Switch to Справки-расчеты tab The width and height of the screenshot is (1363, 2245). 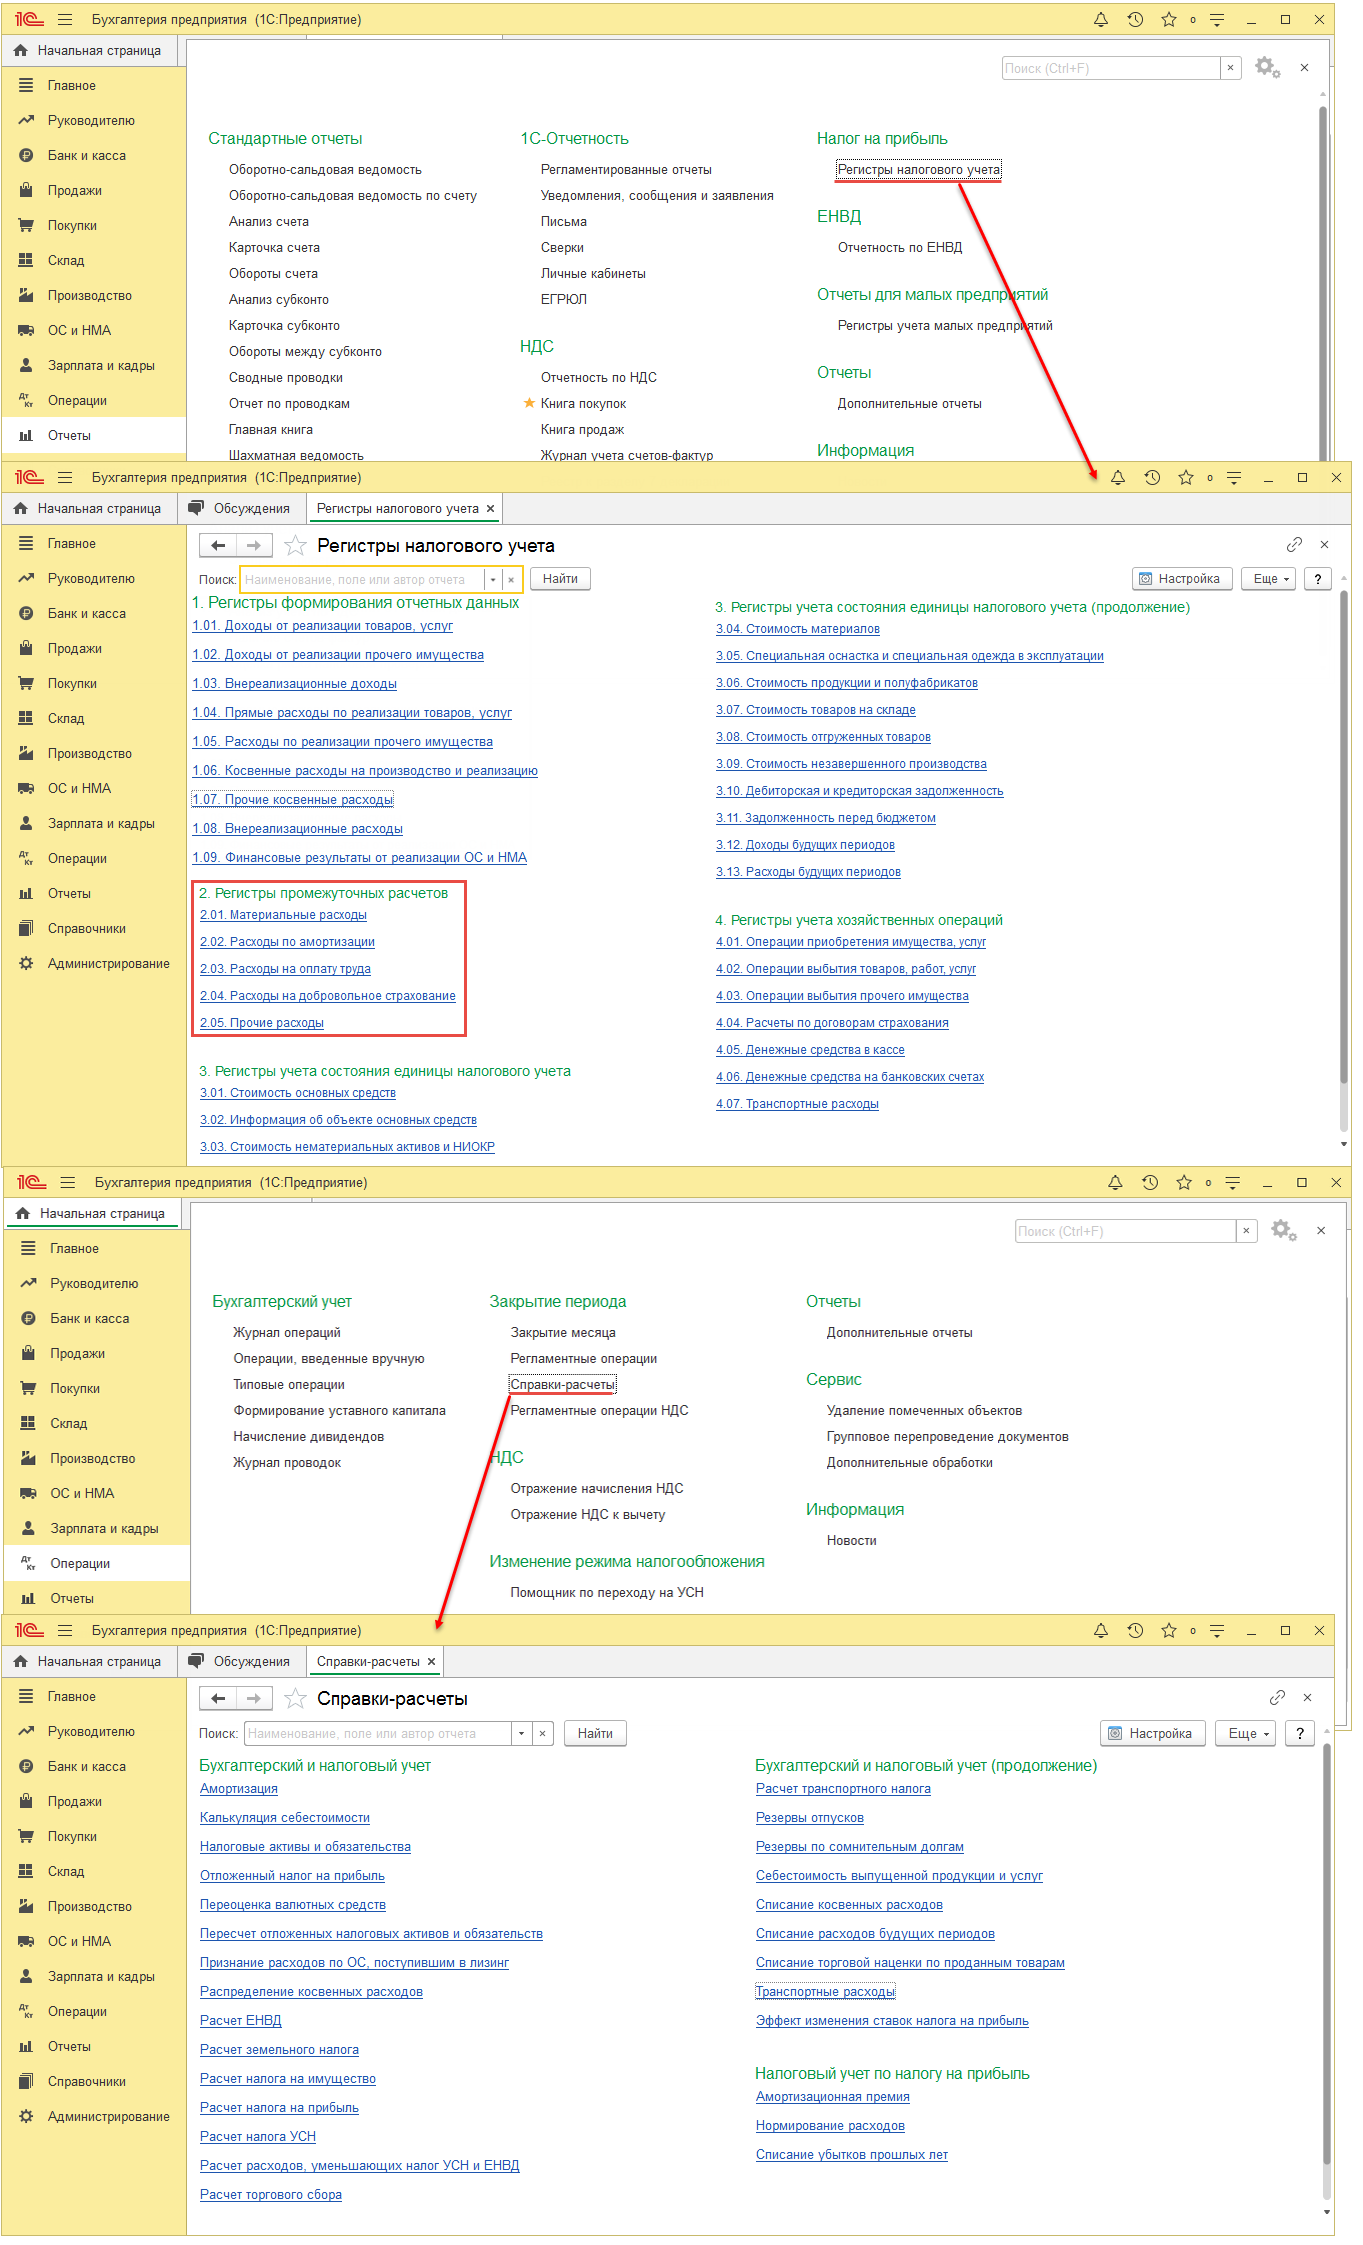[368, 1662]
